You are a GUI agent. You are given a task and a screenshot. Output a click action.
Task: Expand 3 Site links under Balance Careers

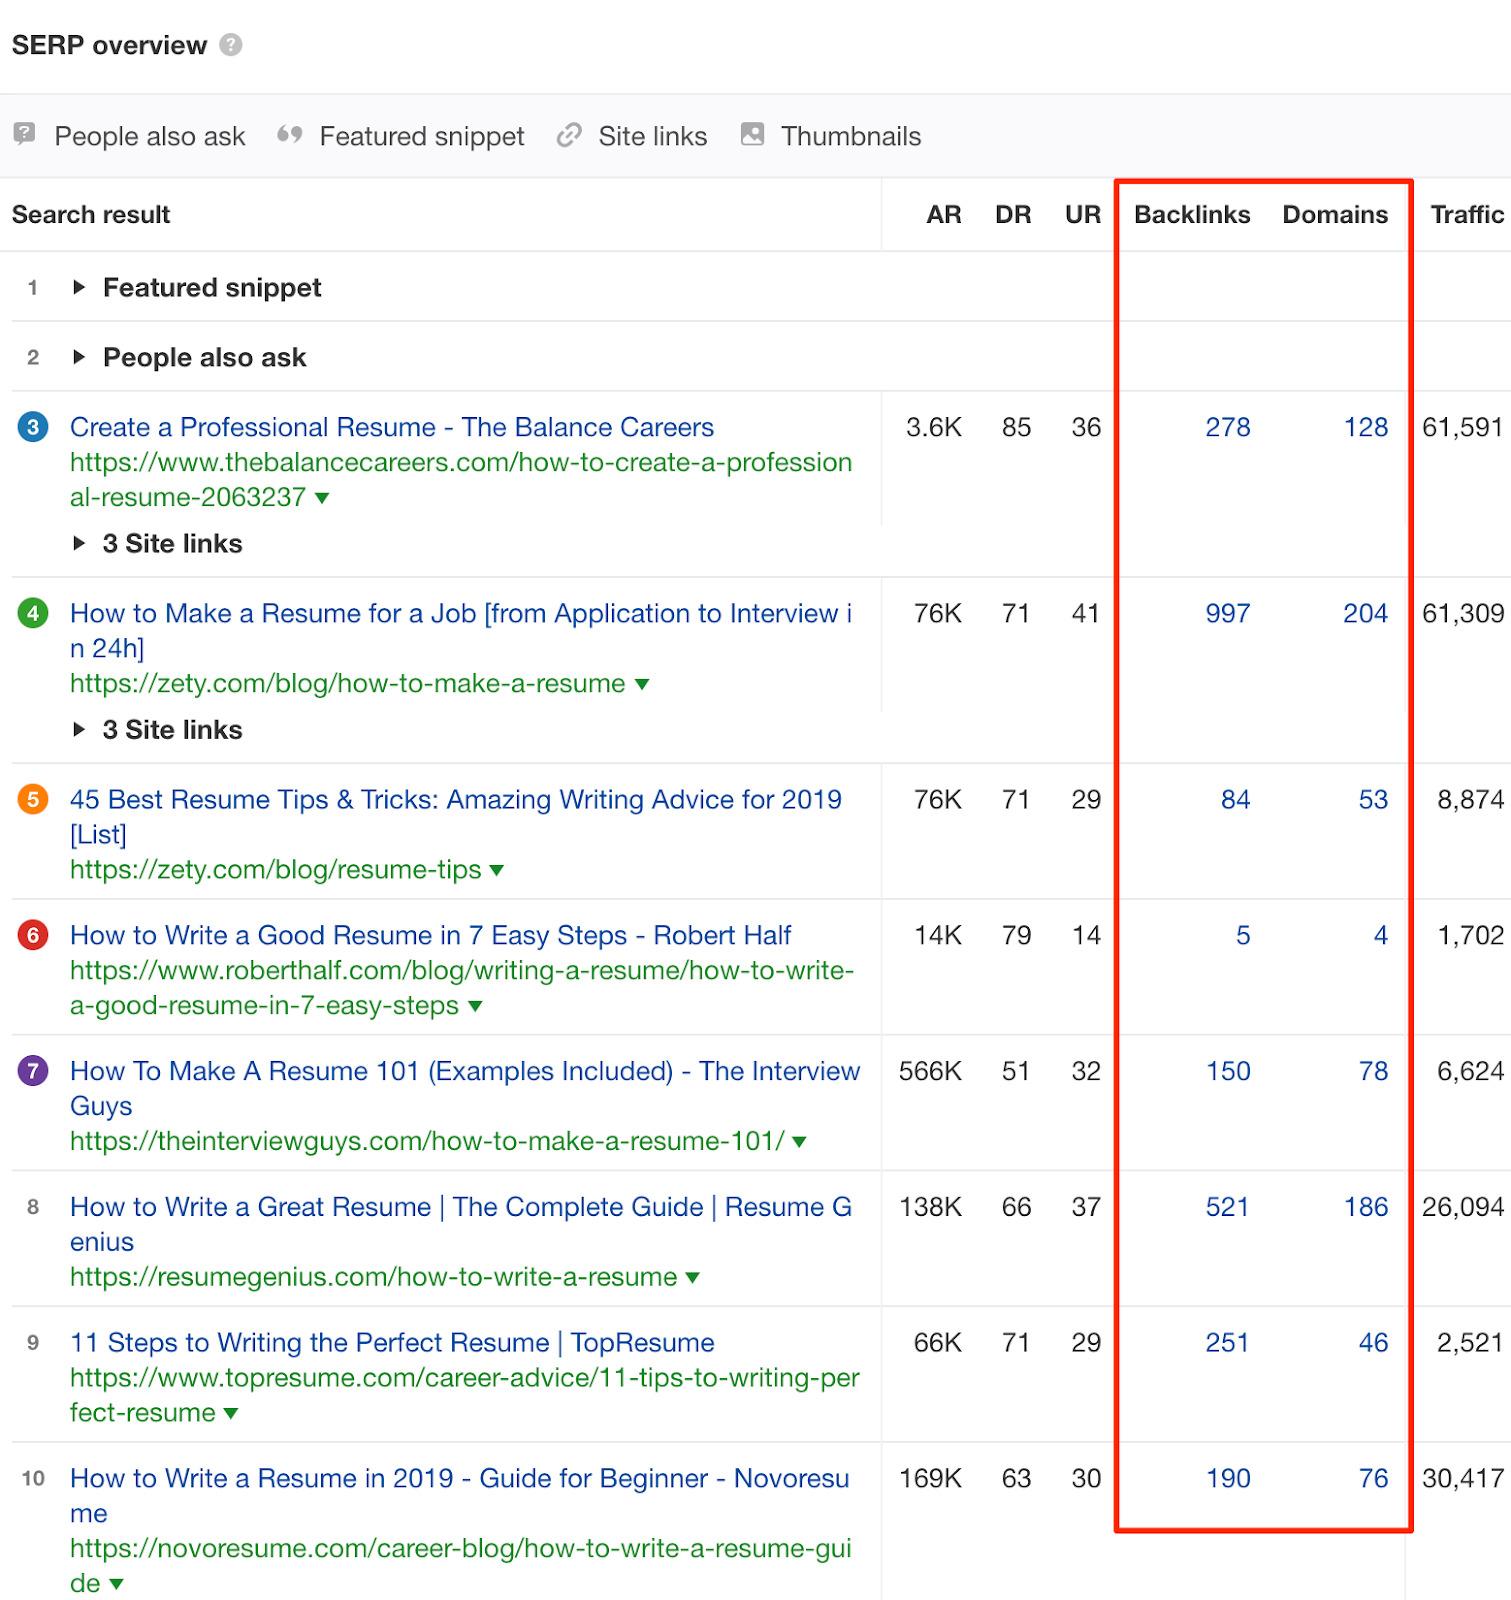click(x=79, y=544)
